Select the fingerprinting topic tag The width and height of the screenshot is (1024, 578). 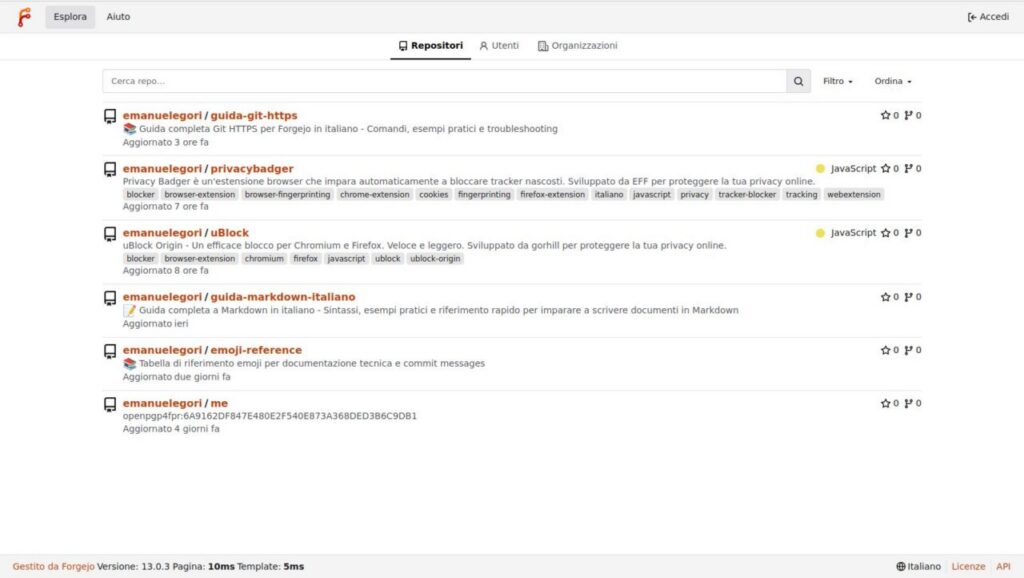[484, 195]
